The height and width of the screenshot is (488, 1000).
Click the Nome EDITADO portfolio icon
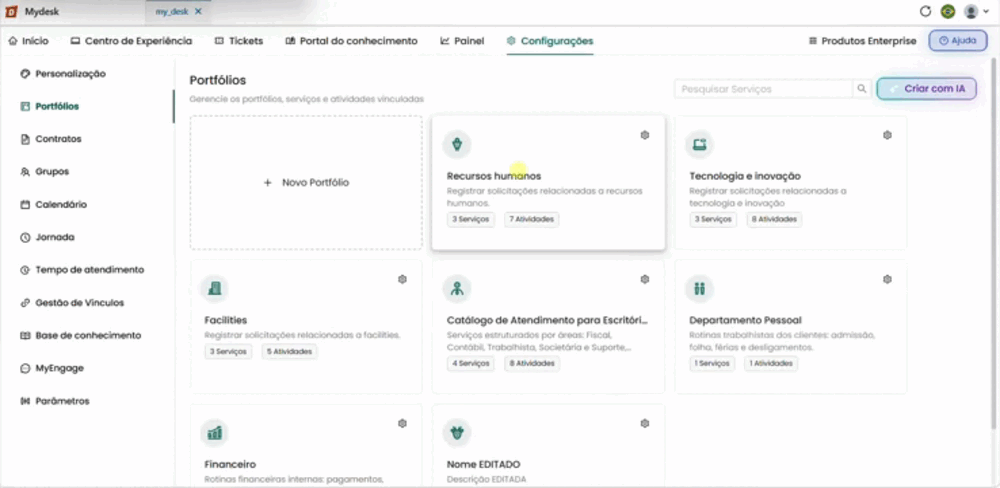[x=457, y=433]
